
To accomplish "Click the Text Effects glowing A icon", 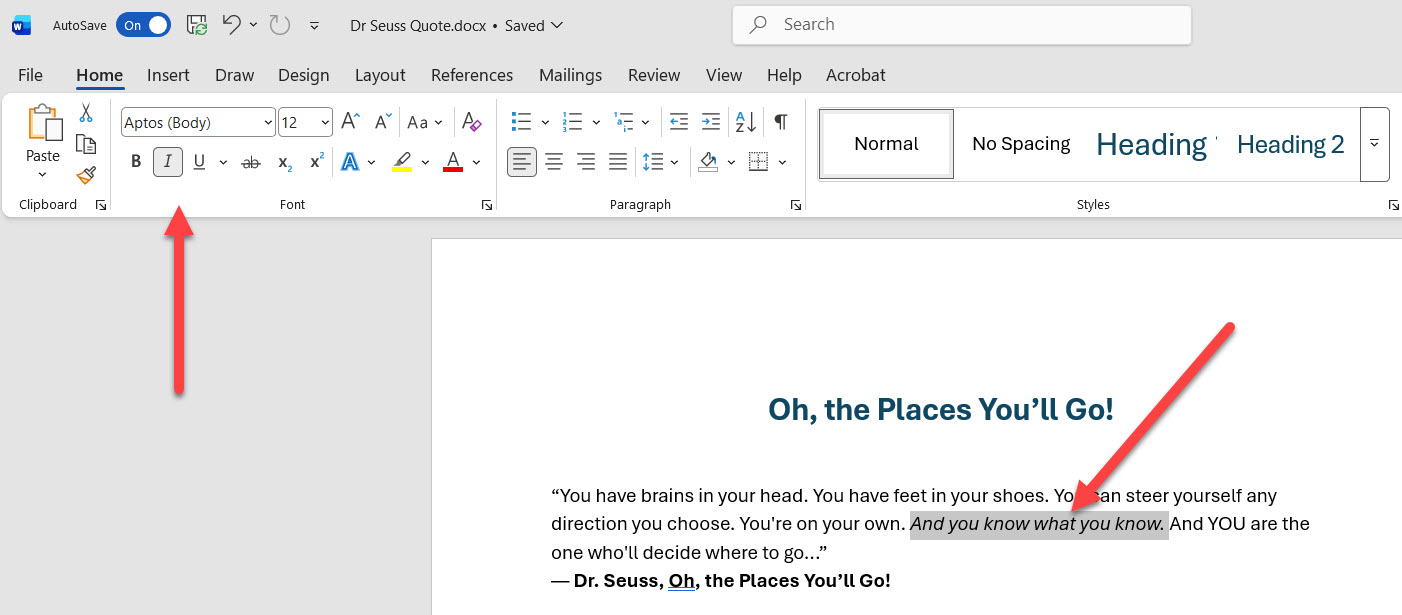I will [350, 162].
